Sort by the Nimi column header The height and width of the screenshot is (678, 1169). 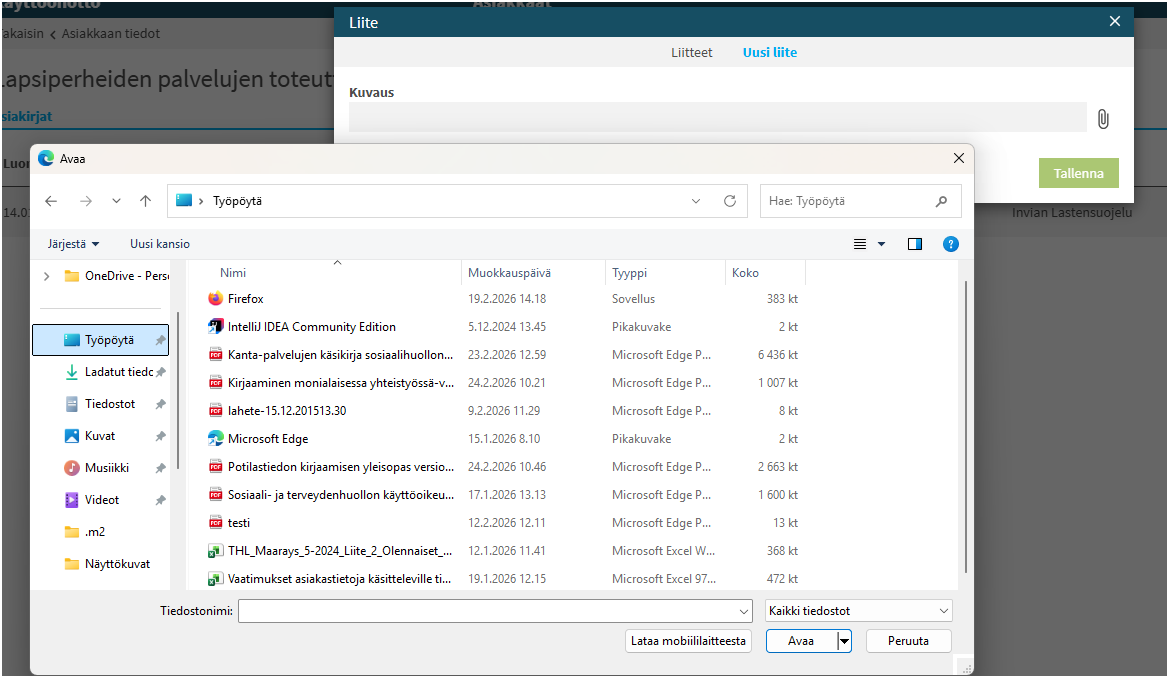[233, 273]
